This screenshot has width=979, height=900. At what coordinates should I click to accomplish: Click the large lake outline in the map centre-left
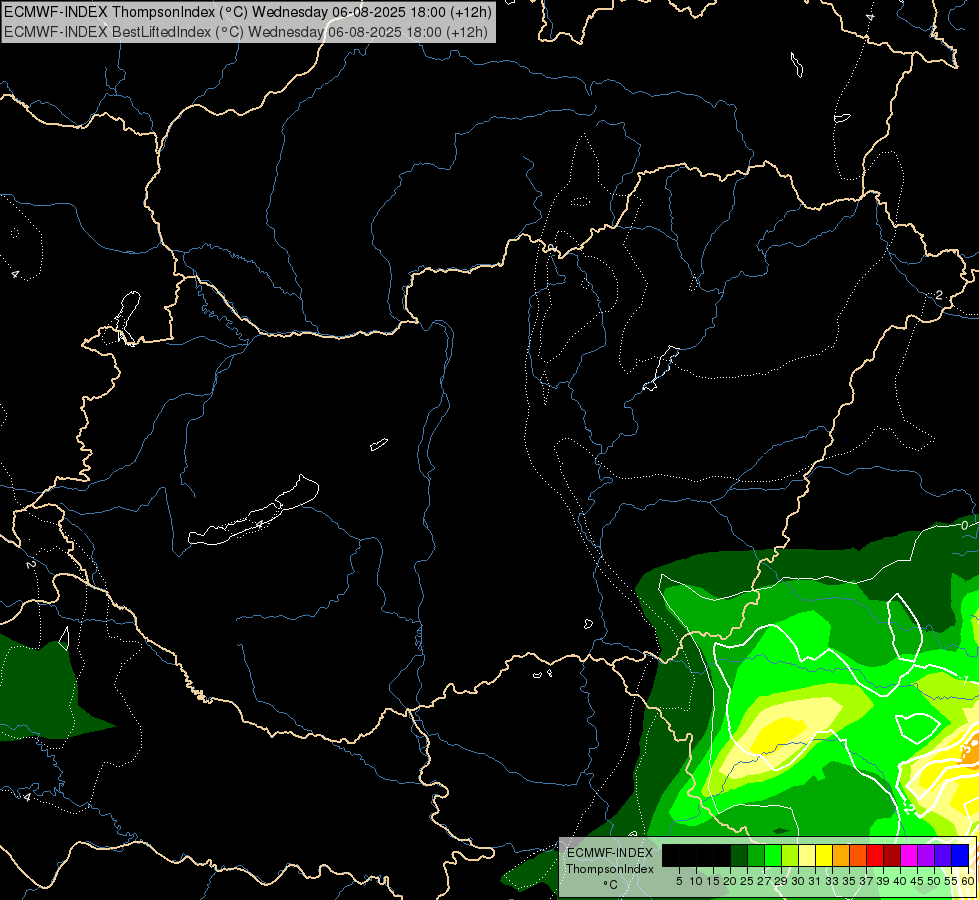pyautogui.click(x=253, y=510)
